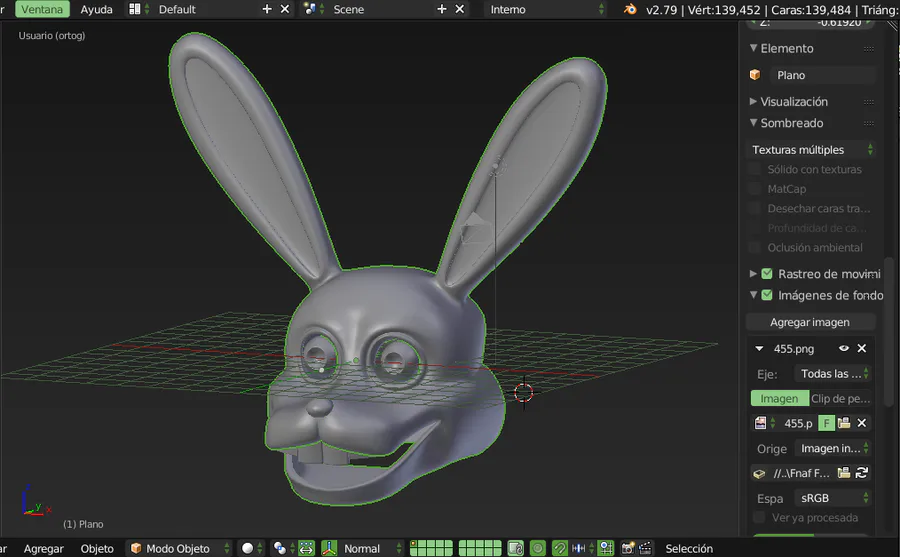Screen dimensions: 900x557
Task: Browse image datablock icon beside 455.p
Action: [764, 423]
